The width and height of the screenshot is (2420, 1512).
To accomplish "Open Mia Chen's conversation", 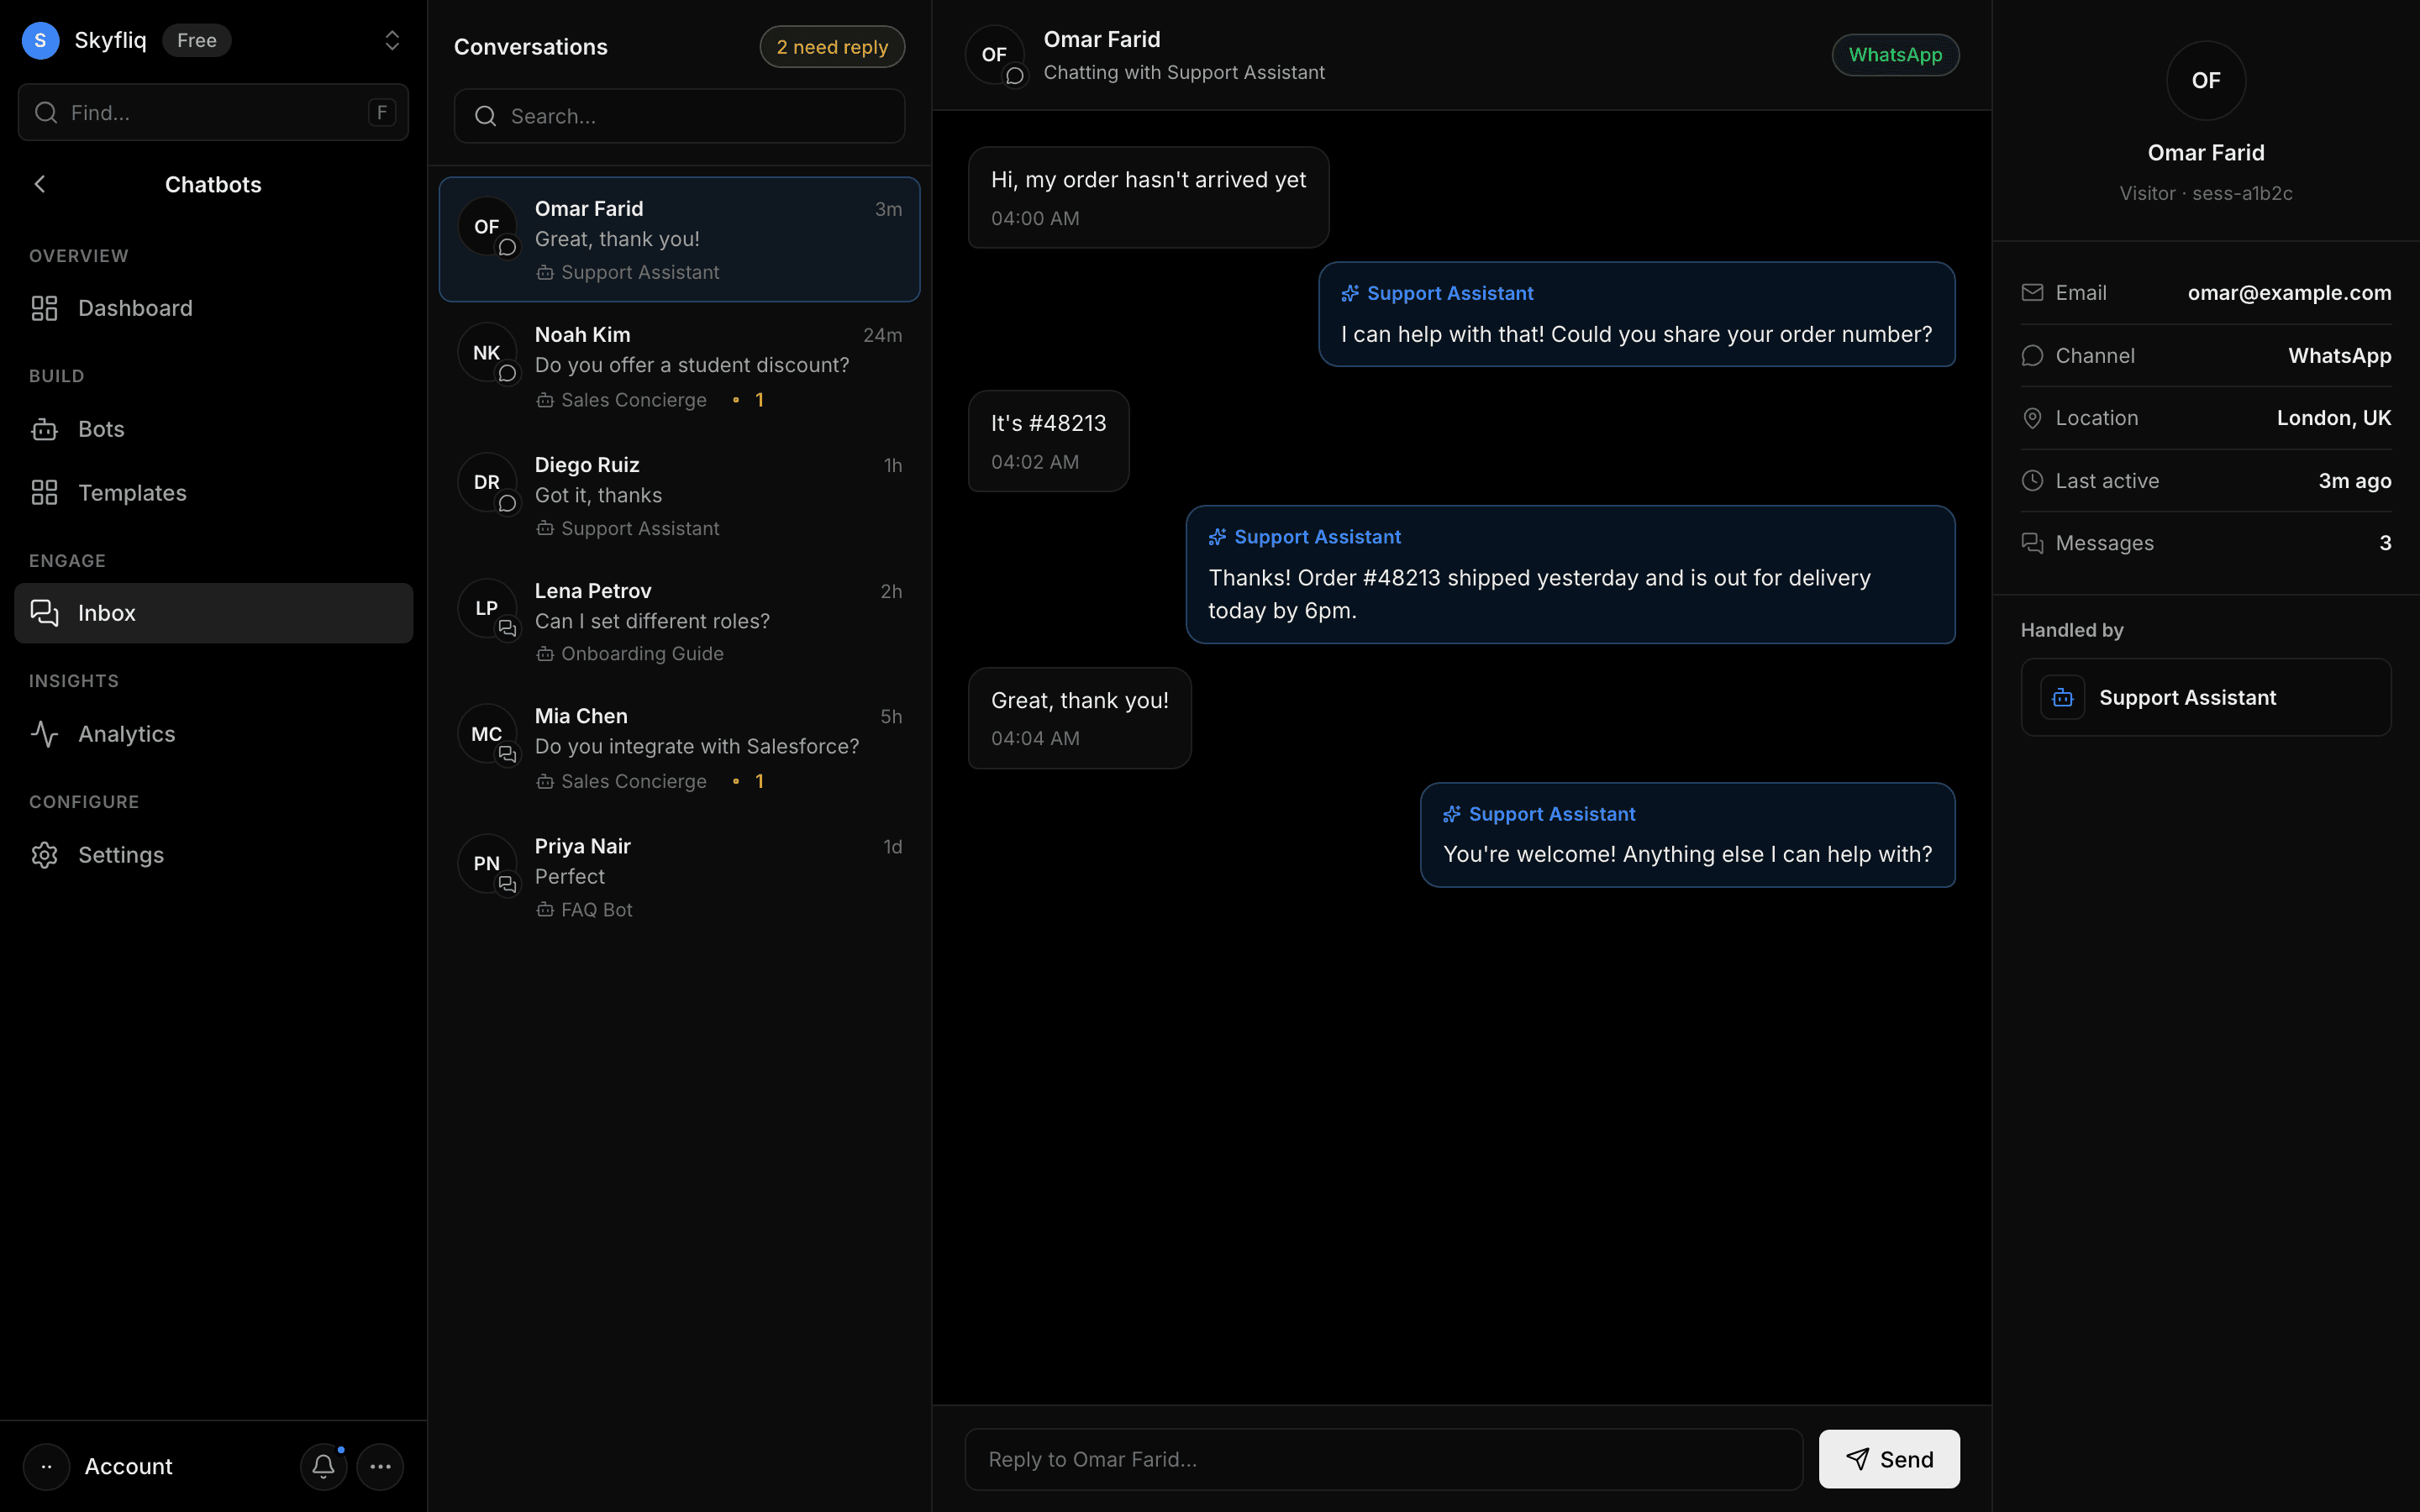I will (x=679, y=748).
